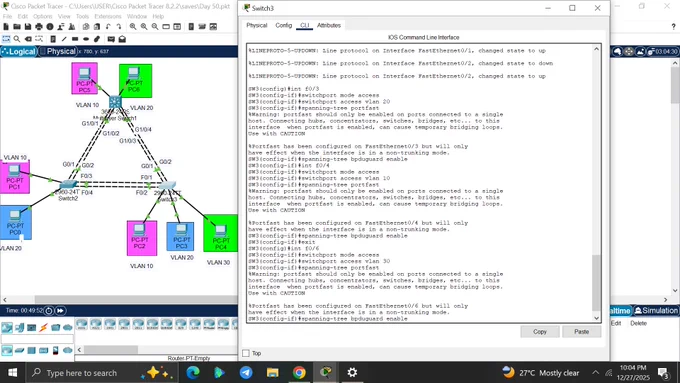Add a Complex PDU open envelope
The height and width of the screenshot is (383, 680).
[x=122, y=39]
